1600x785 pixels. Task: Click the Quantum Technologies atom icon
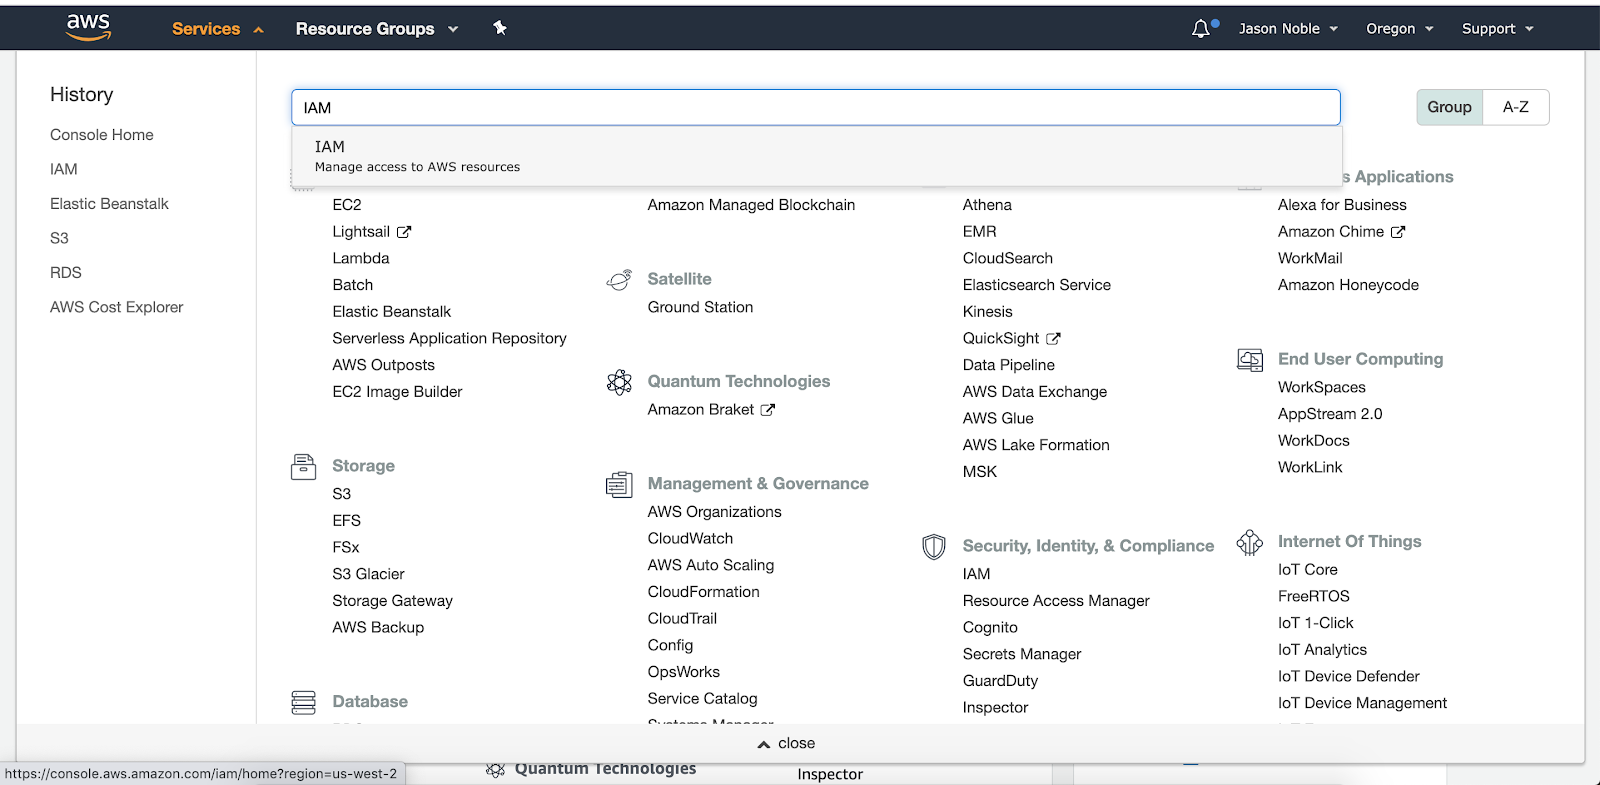point(619,382)
